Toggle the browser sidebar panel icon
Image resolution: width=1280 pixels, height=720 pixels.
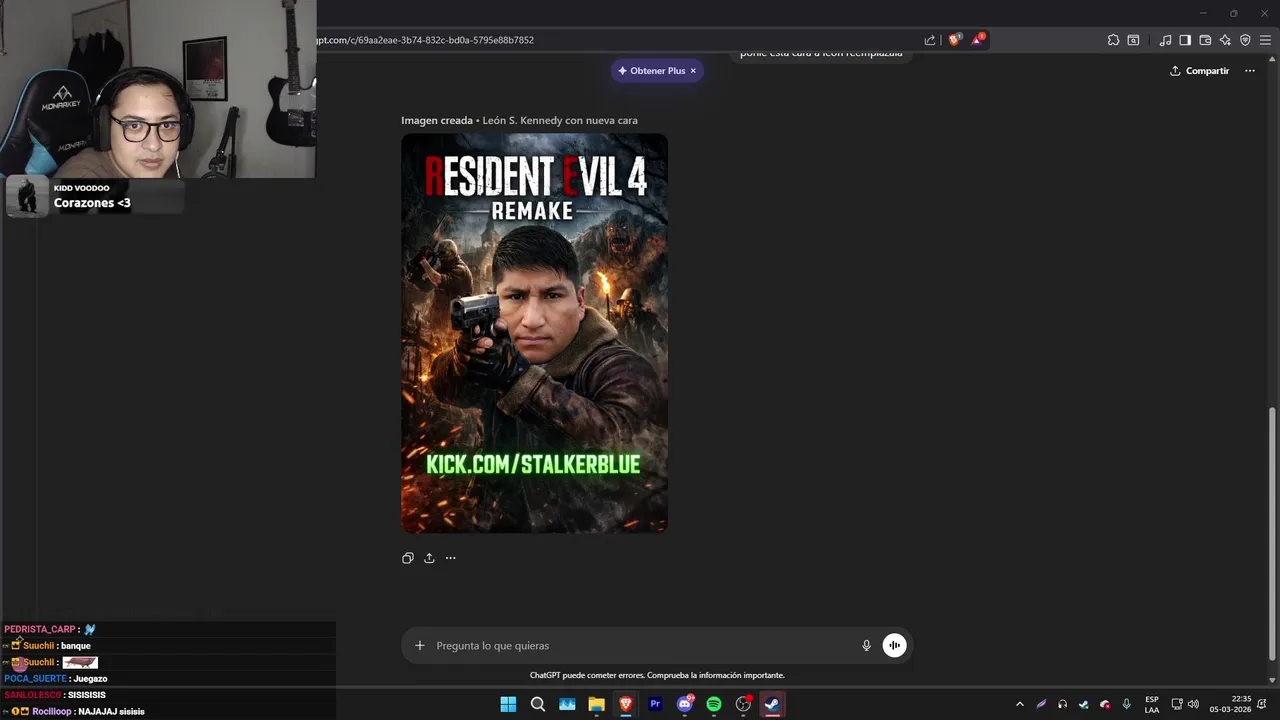pyautogui.click(x=1185, y=40)
